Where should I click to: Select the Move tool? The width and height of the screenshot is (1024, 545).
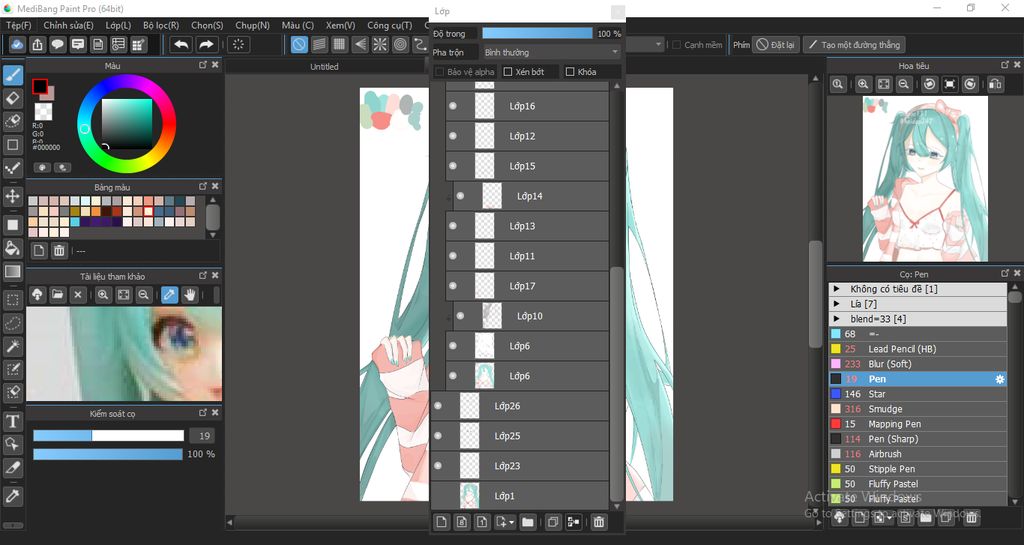[x=13, y=196]
